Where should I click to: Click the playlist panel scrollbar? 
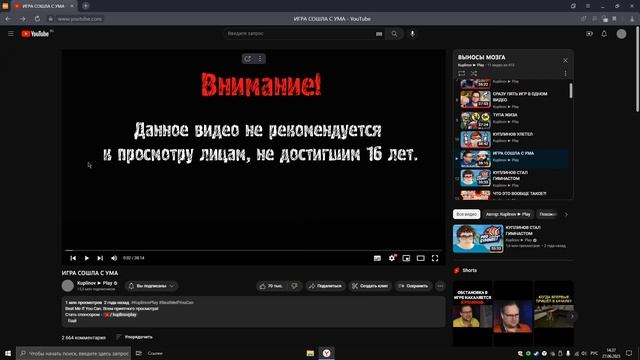click(571, 91)
